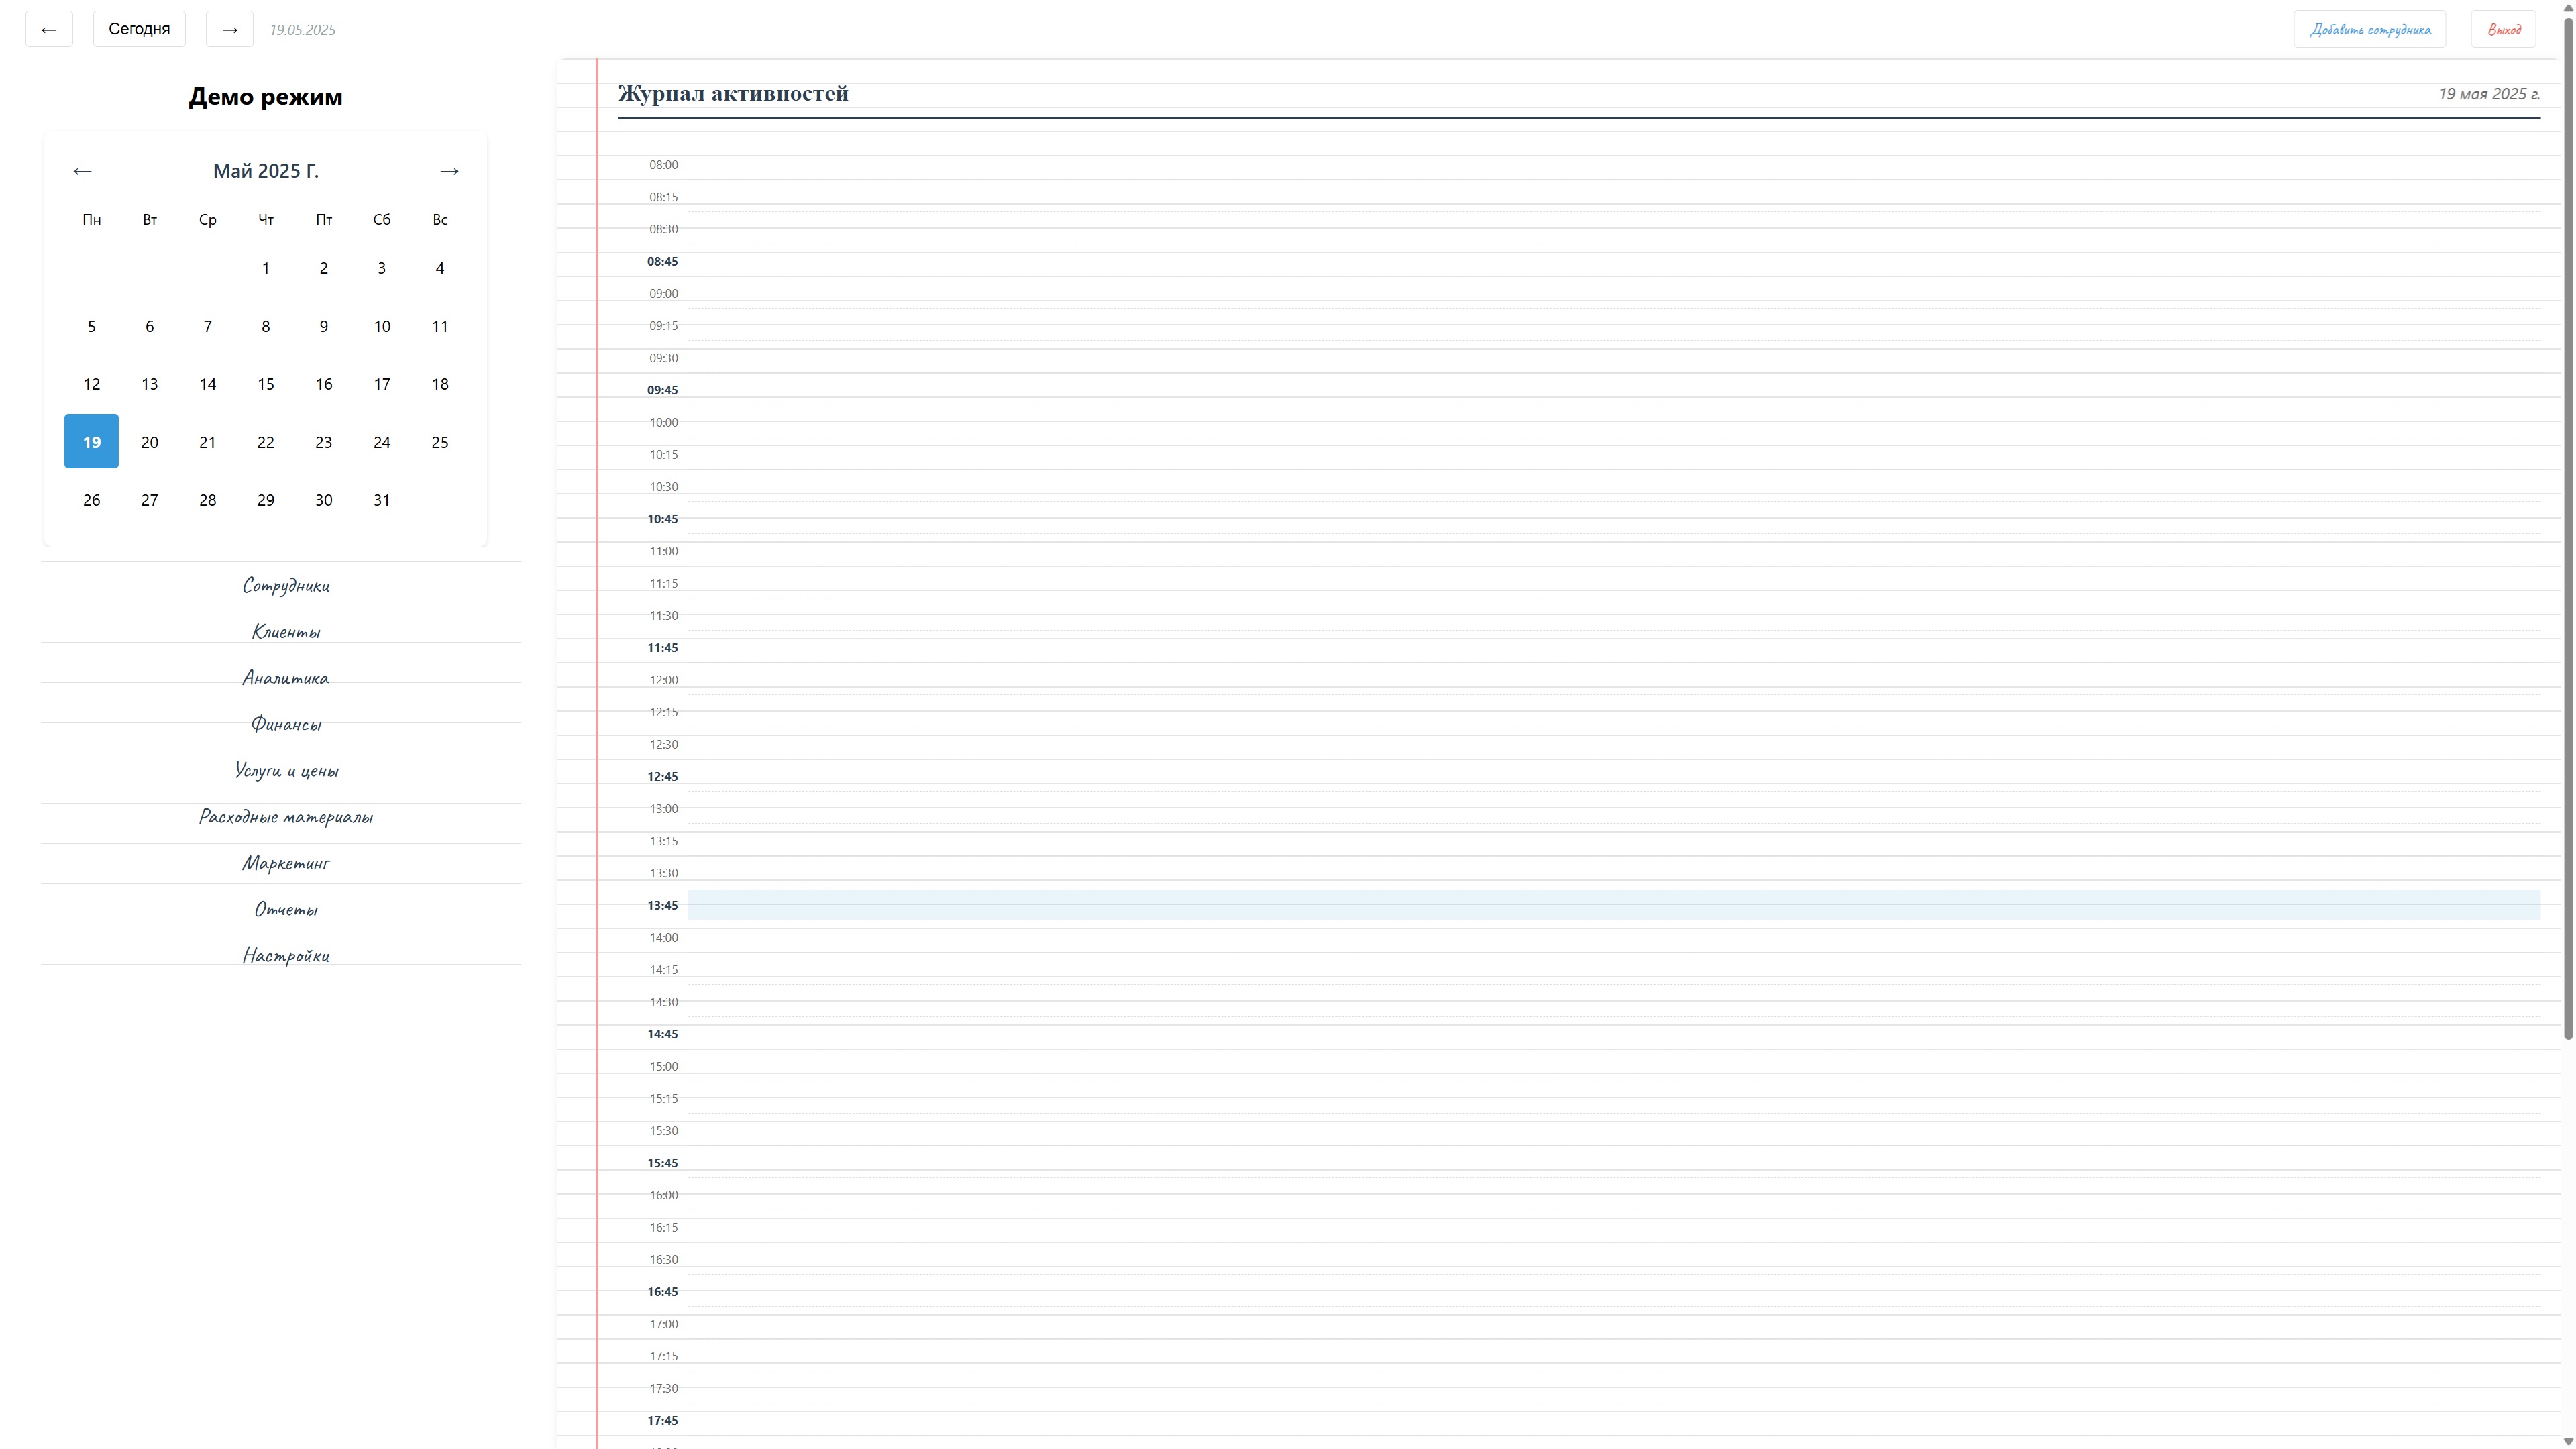Viewport: 2576px width, 1449px height.
Task: Click the Май 2025 Г. month title
Action: [x=265, y=171]
